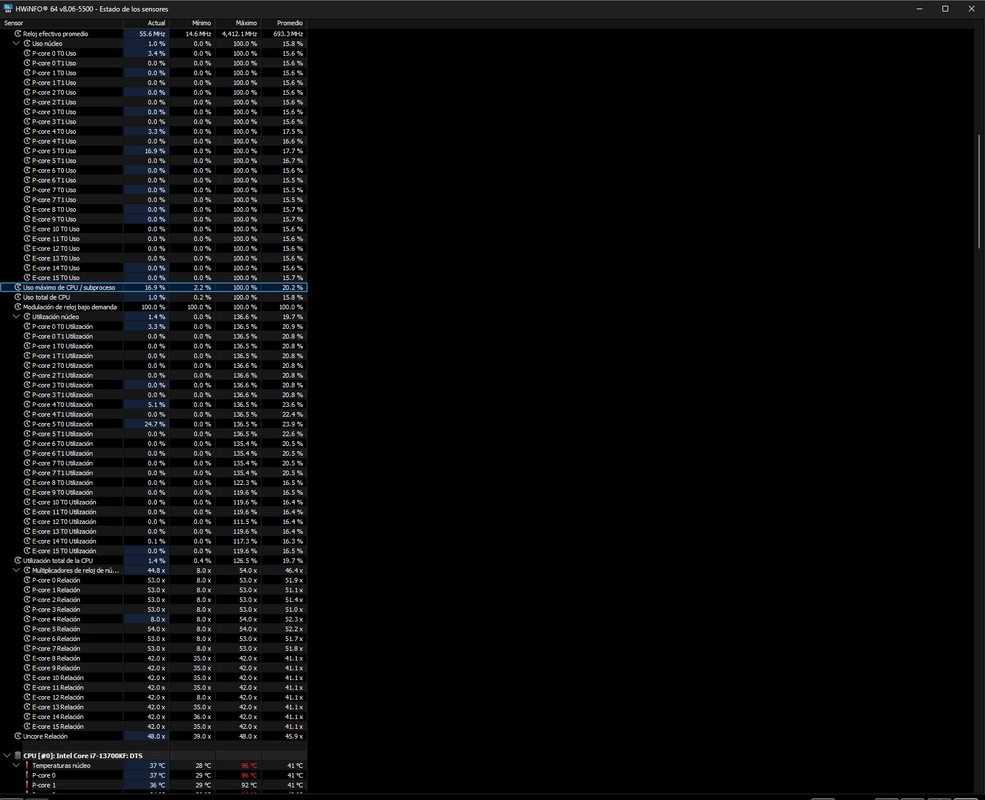Viewport: 985px width, 800px height.
Task: Click the icon beside P-core 7 Relación
Action: click(27, 649)
